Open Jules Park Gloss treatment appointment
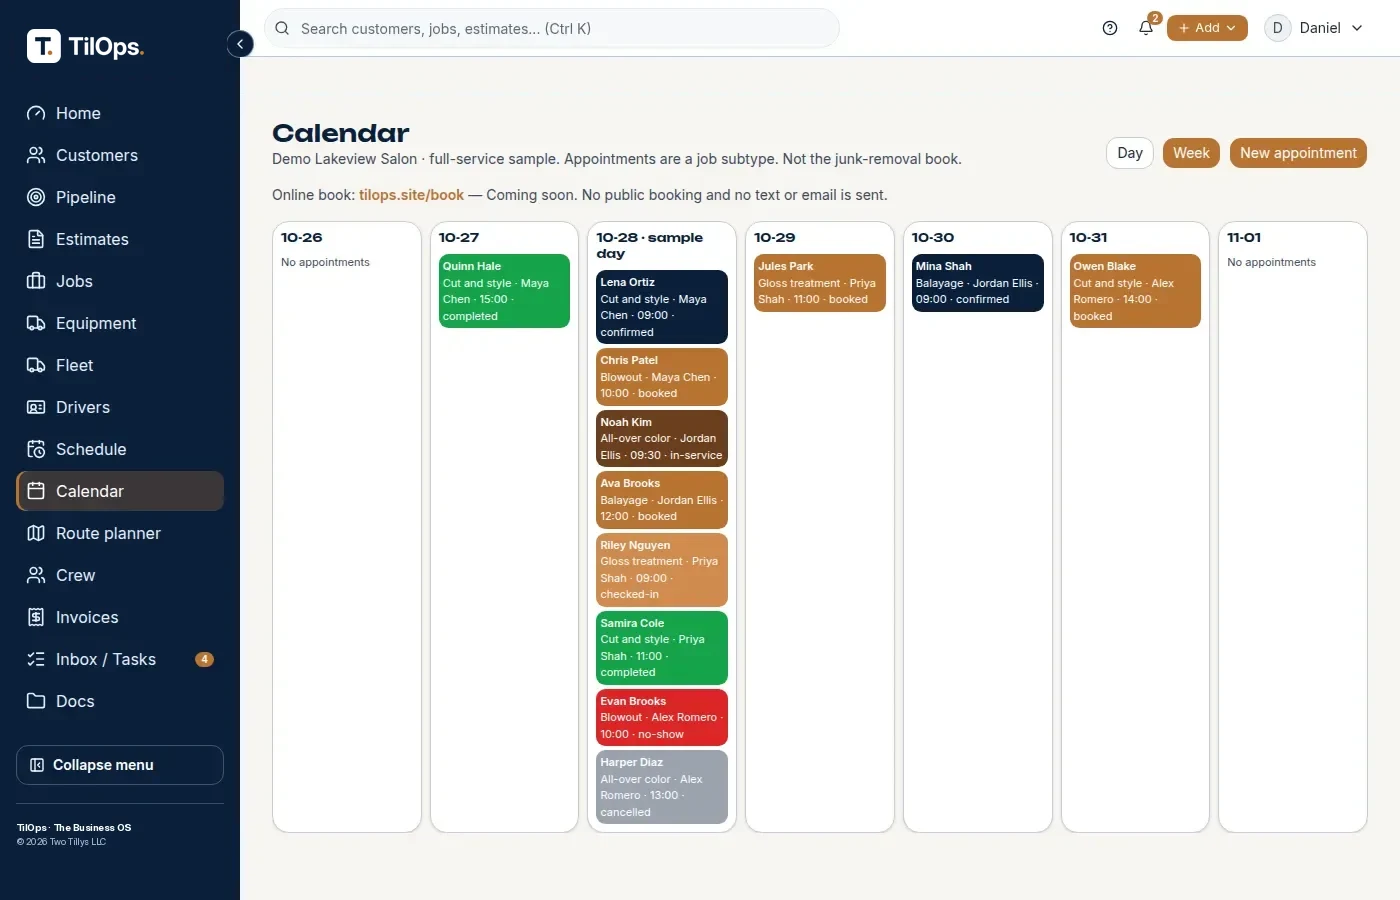The width and height of the screenshot is (1400, 900). coord(820,283)
